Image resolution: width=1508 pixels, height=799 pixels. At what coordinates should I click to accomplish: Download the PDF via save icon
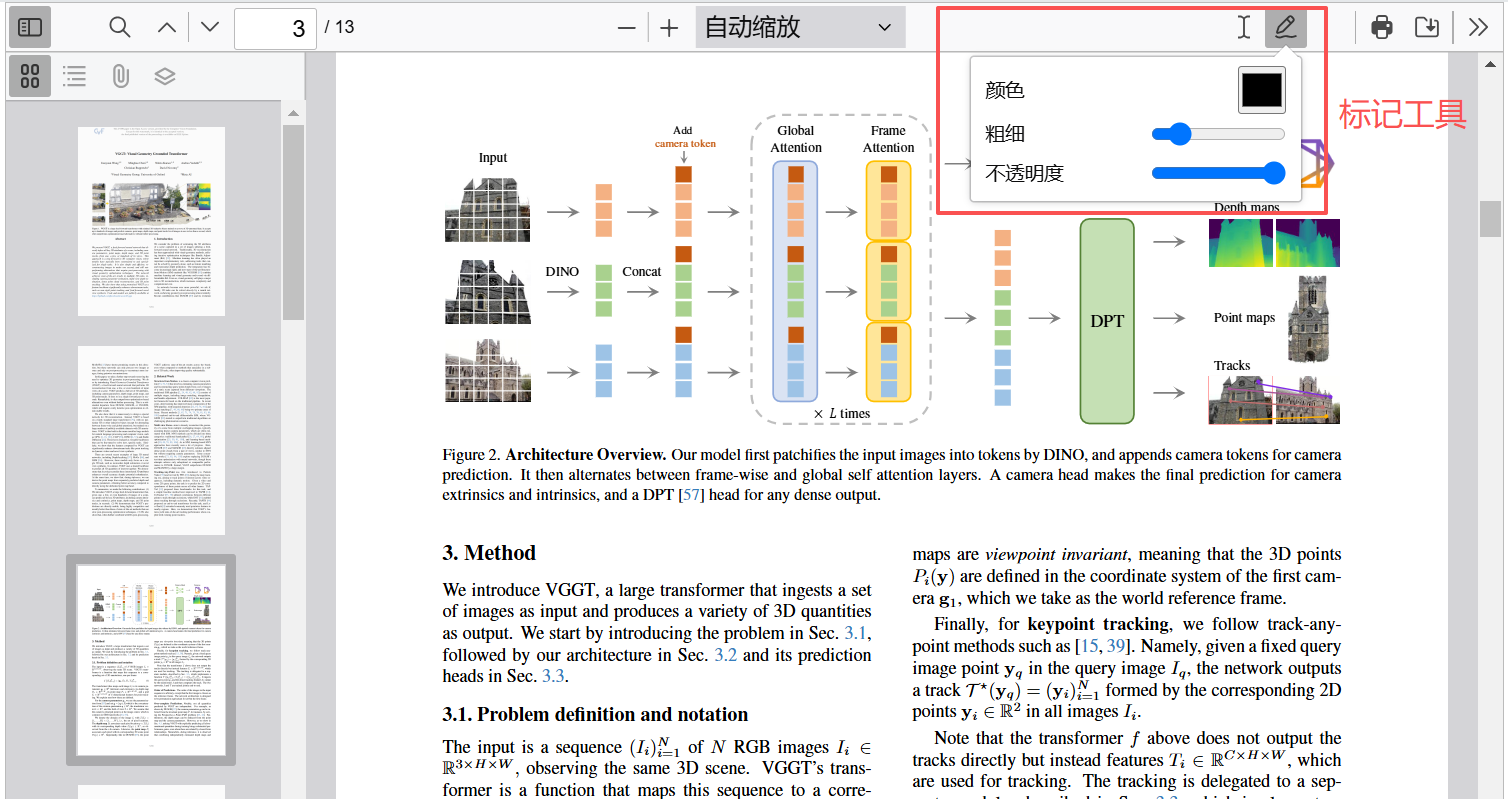click(x=1427, y=27)
